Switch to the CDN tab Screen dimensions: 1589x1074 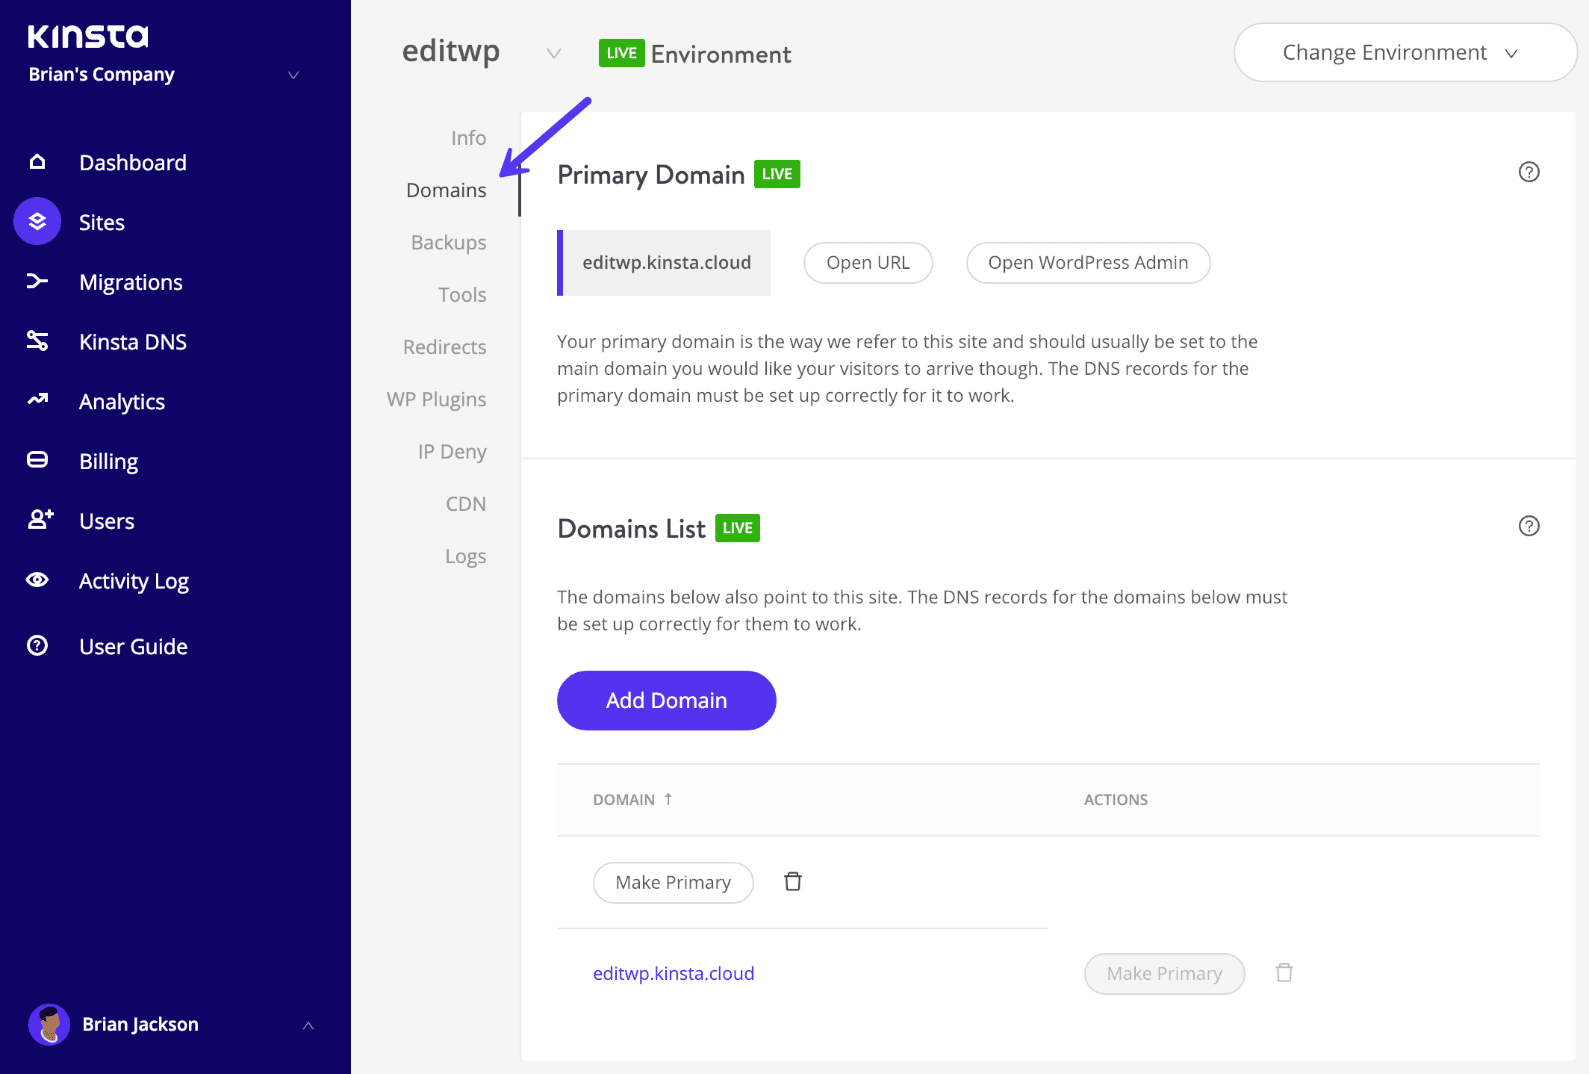point(466,504)
